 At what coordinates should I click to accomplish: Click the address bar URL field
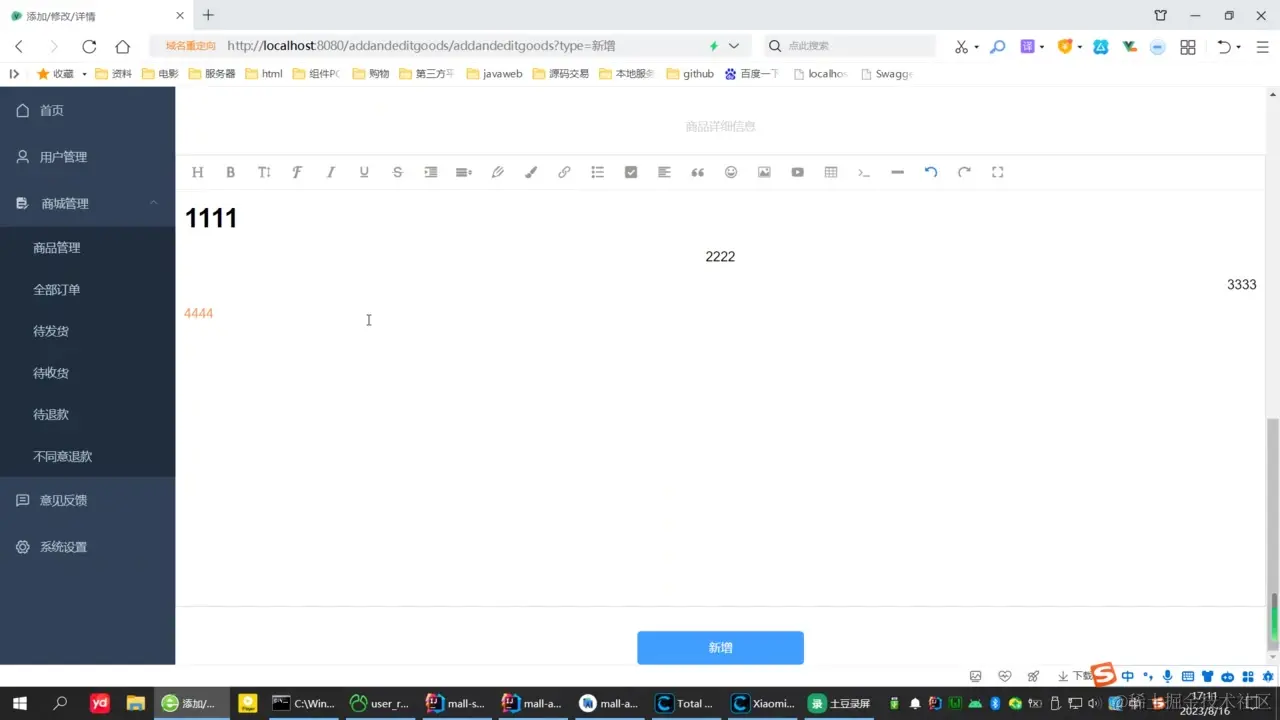(450, 46)
